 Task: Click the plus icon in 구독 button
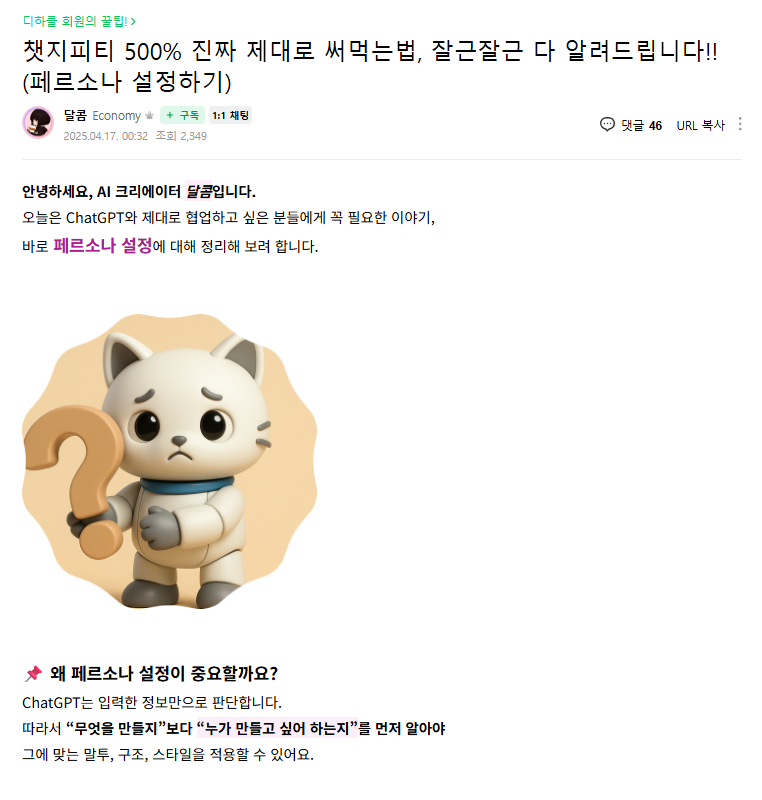coord(170,115)
